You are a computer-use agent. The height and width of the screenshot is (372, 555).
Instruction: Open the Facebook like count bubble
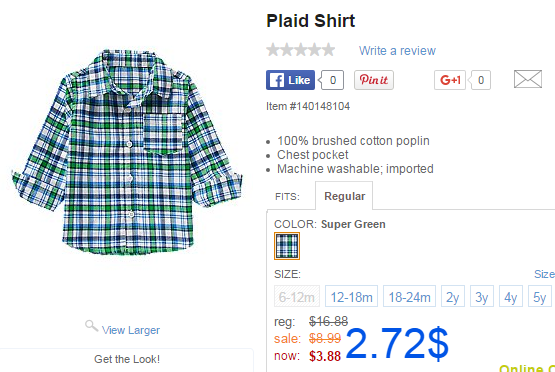[332, 80]
